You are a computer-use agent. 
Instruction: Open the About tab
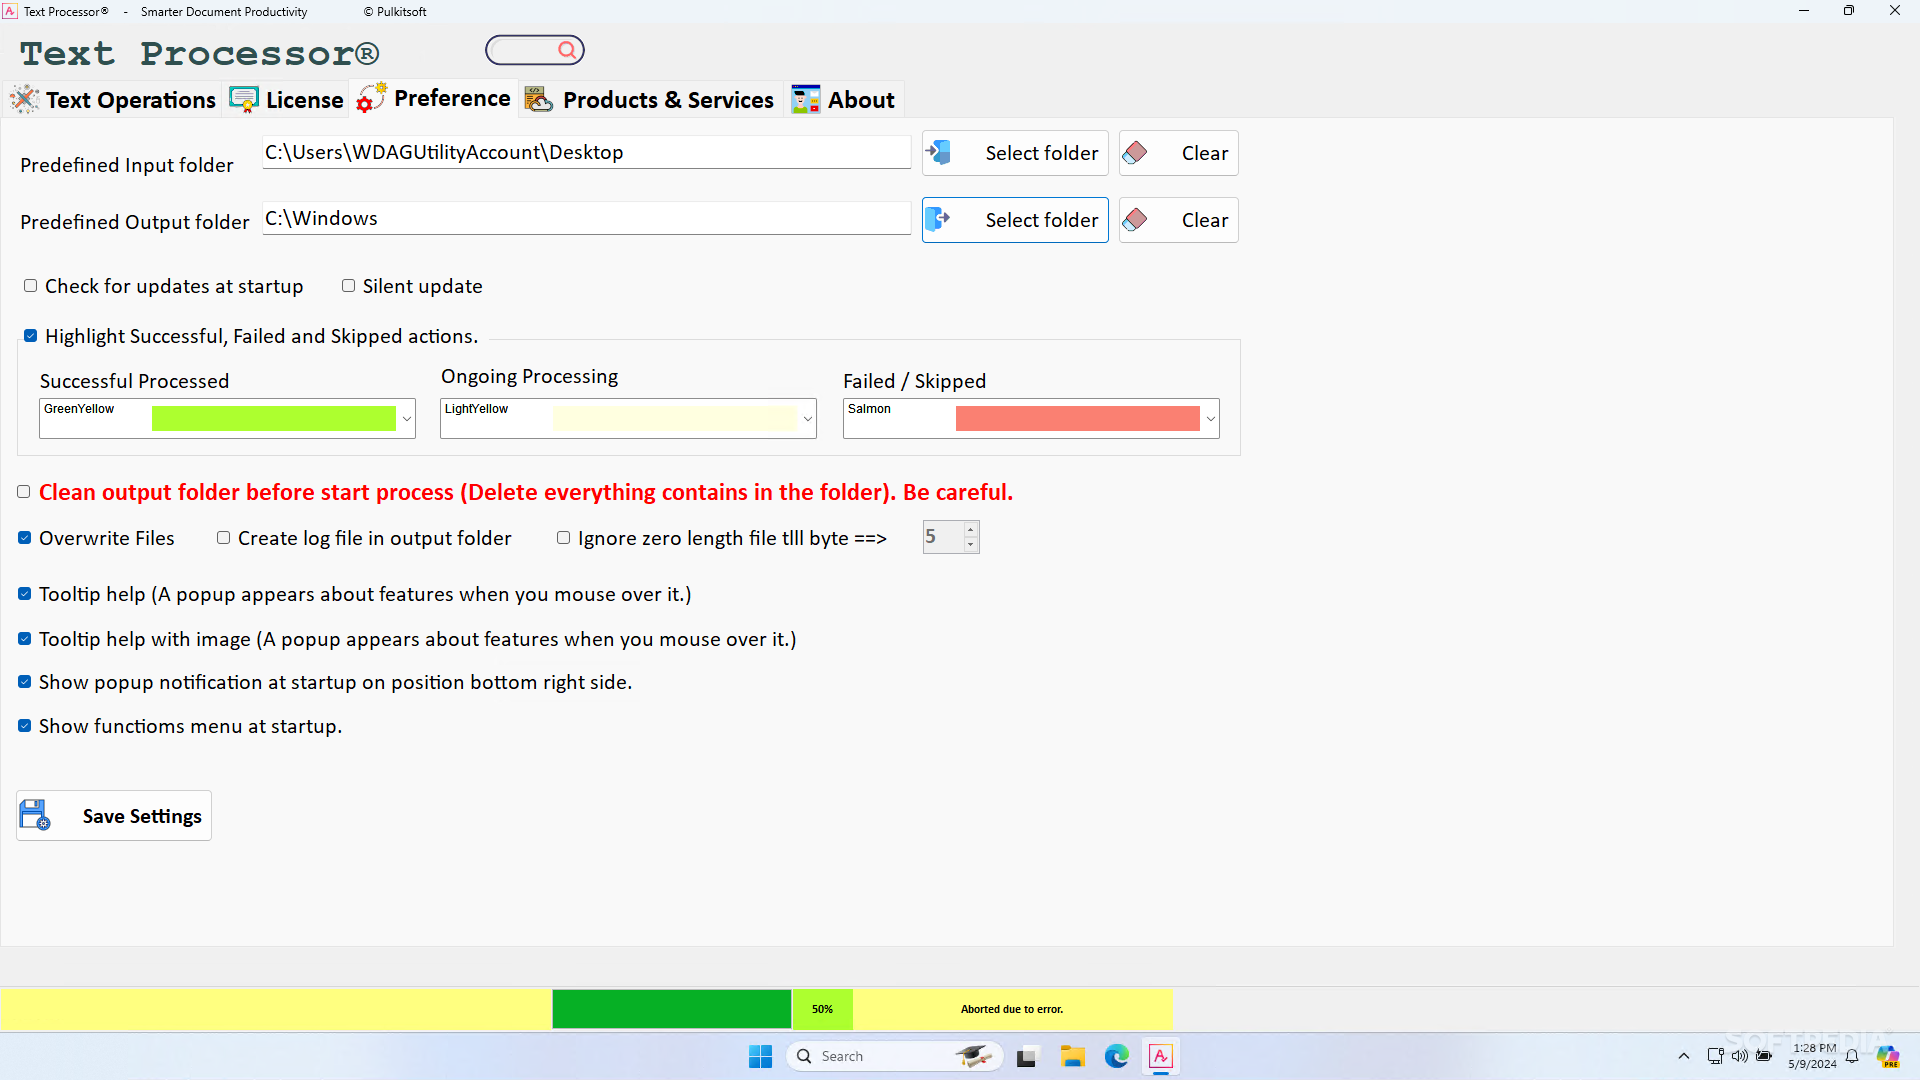click(x=844, y=100)
